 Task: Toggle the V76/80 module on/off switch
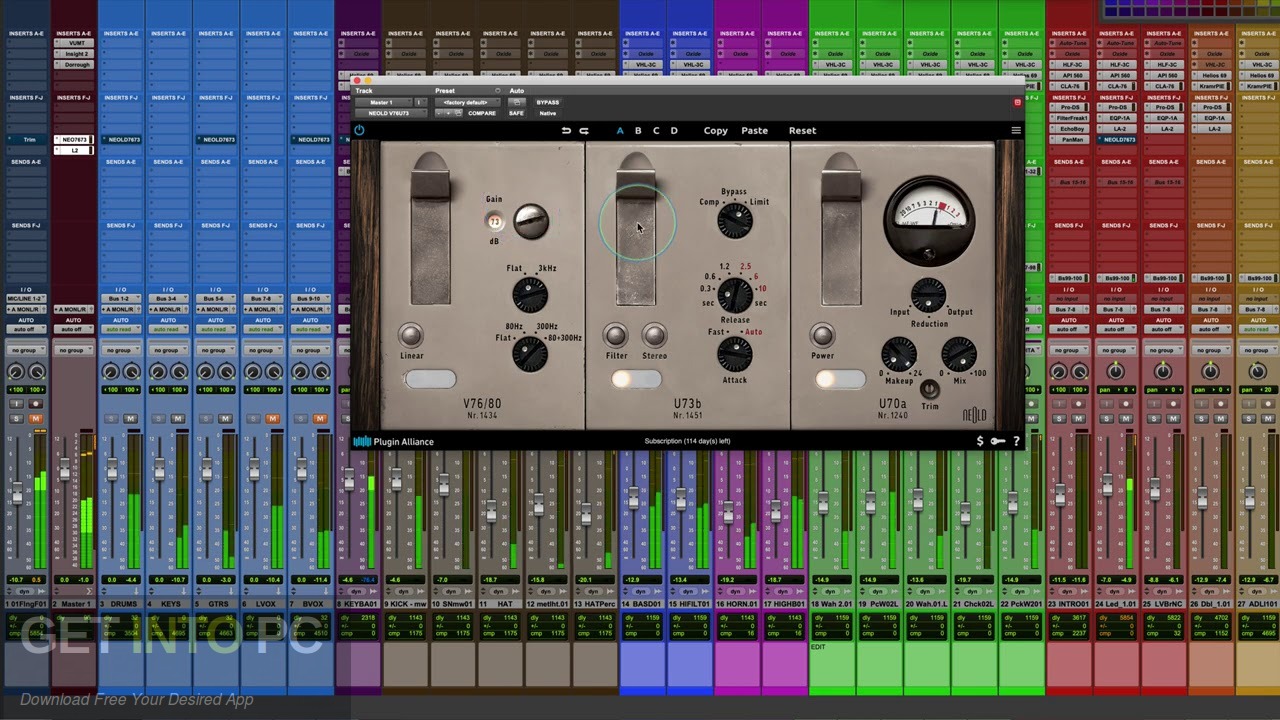tap(431, 379)
